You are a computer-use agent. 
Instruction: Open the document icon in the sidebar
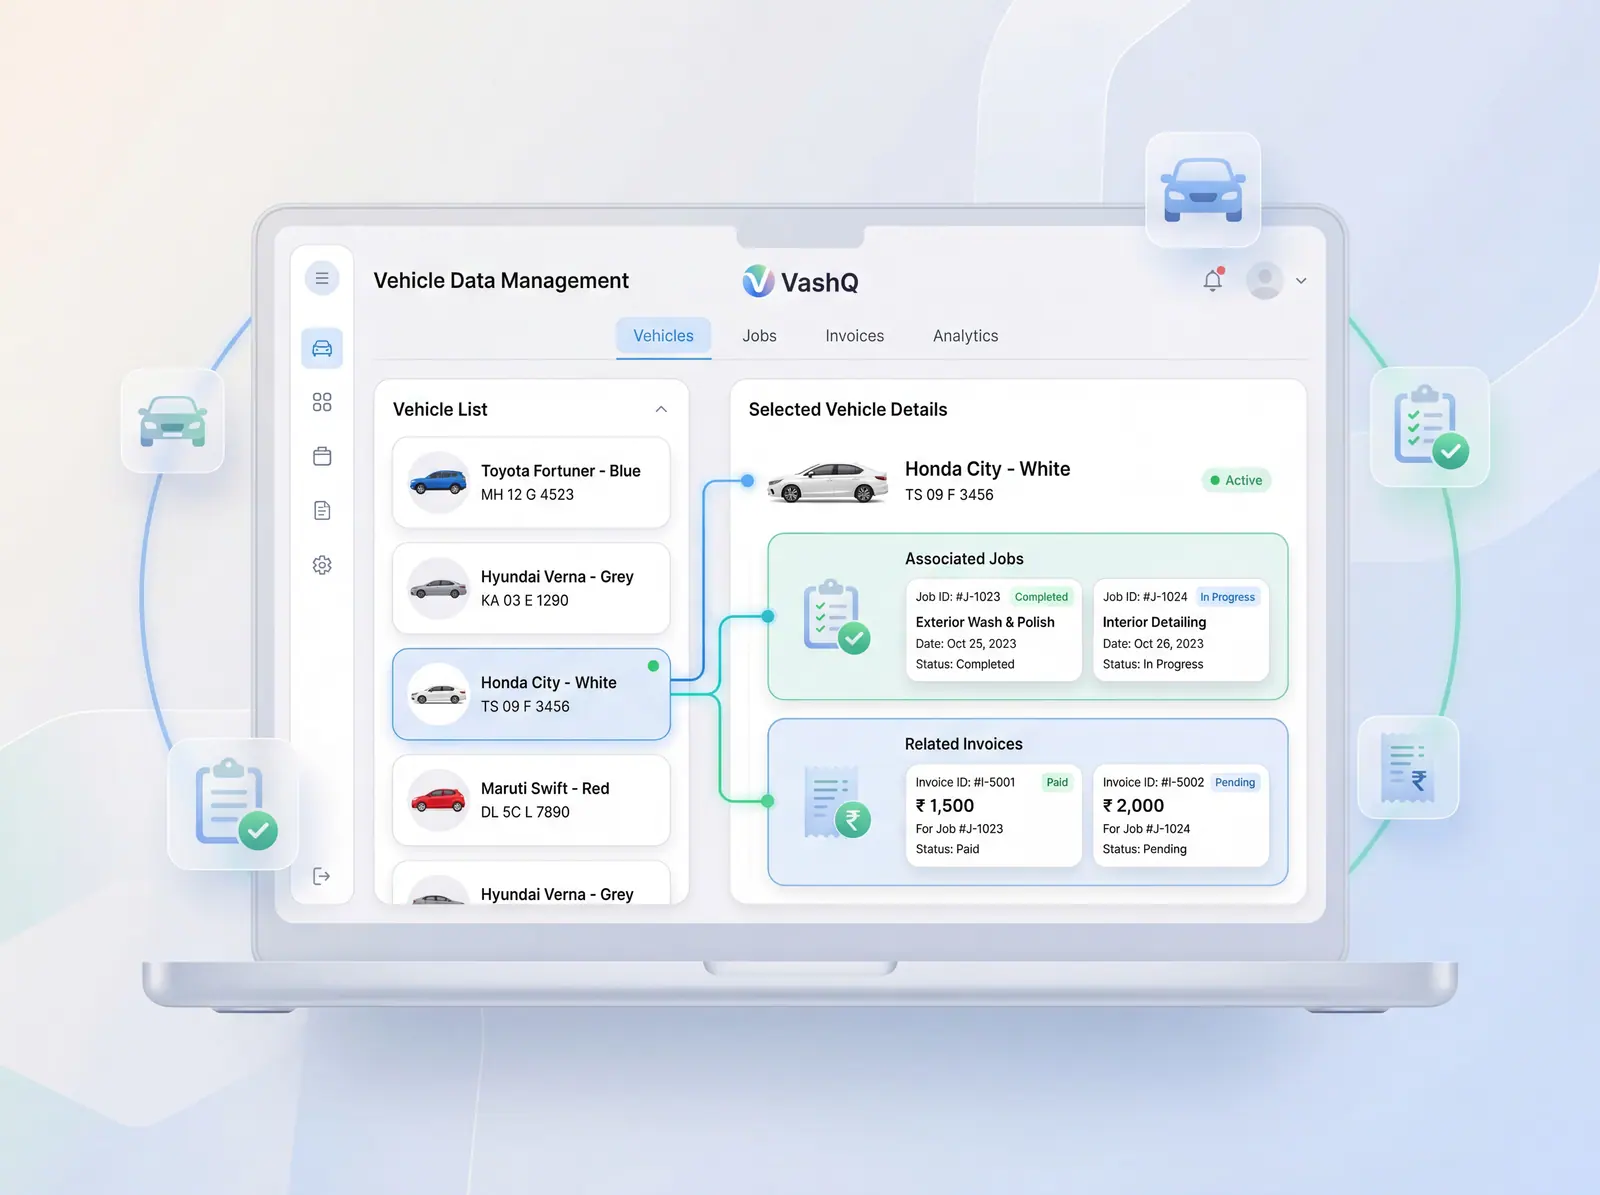[321, 510]
